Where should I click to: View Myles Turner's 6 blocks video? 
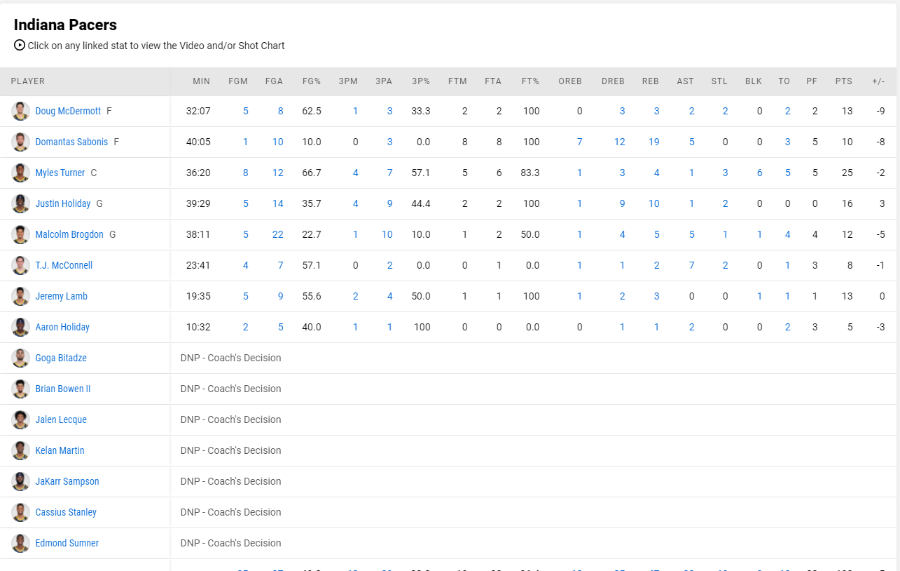pos(759,173)
